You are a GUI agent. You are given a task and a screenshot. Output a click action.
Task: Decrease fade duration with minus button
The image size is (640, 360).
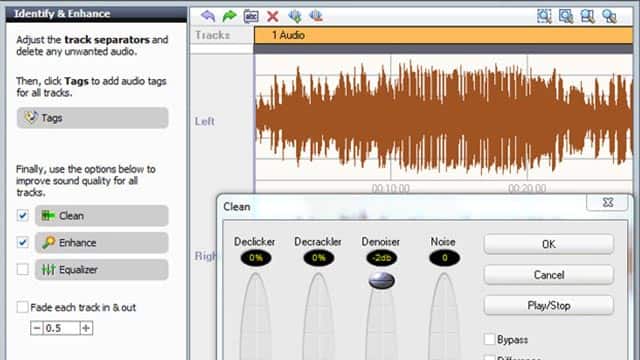(37, 328)
